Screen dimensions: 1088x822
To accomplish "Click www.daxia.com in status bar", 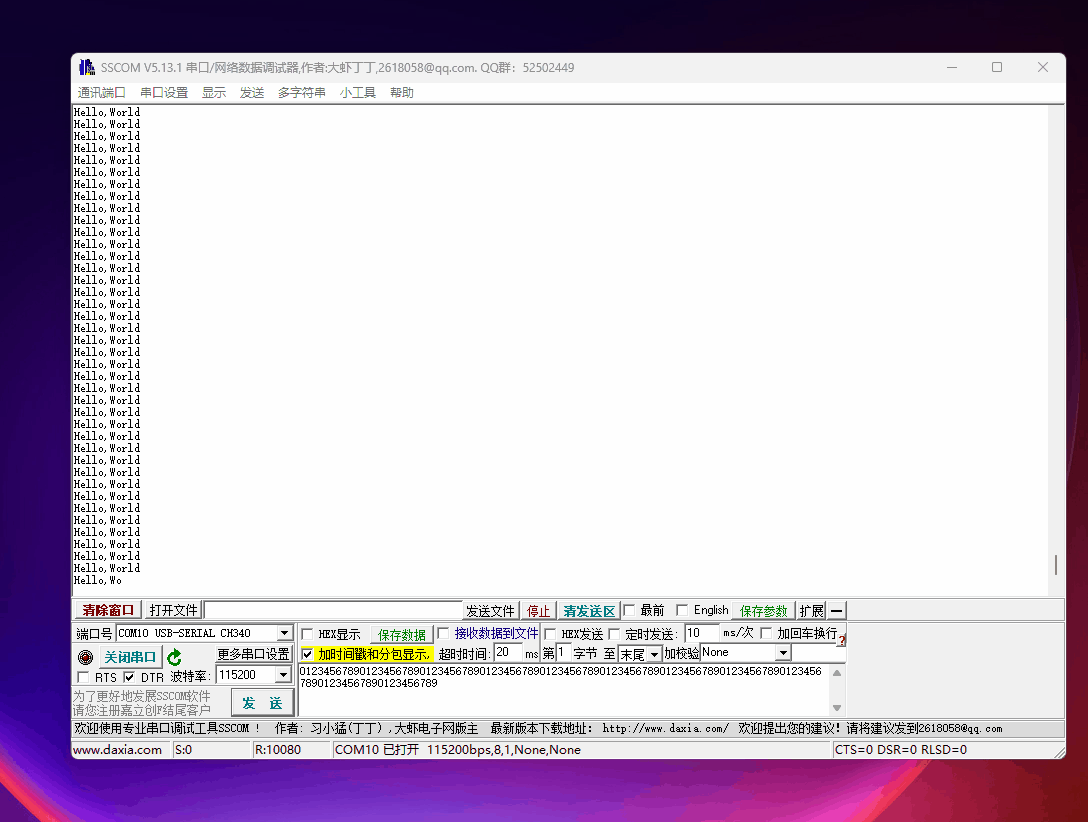I will (117, 750).
